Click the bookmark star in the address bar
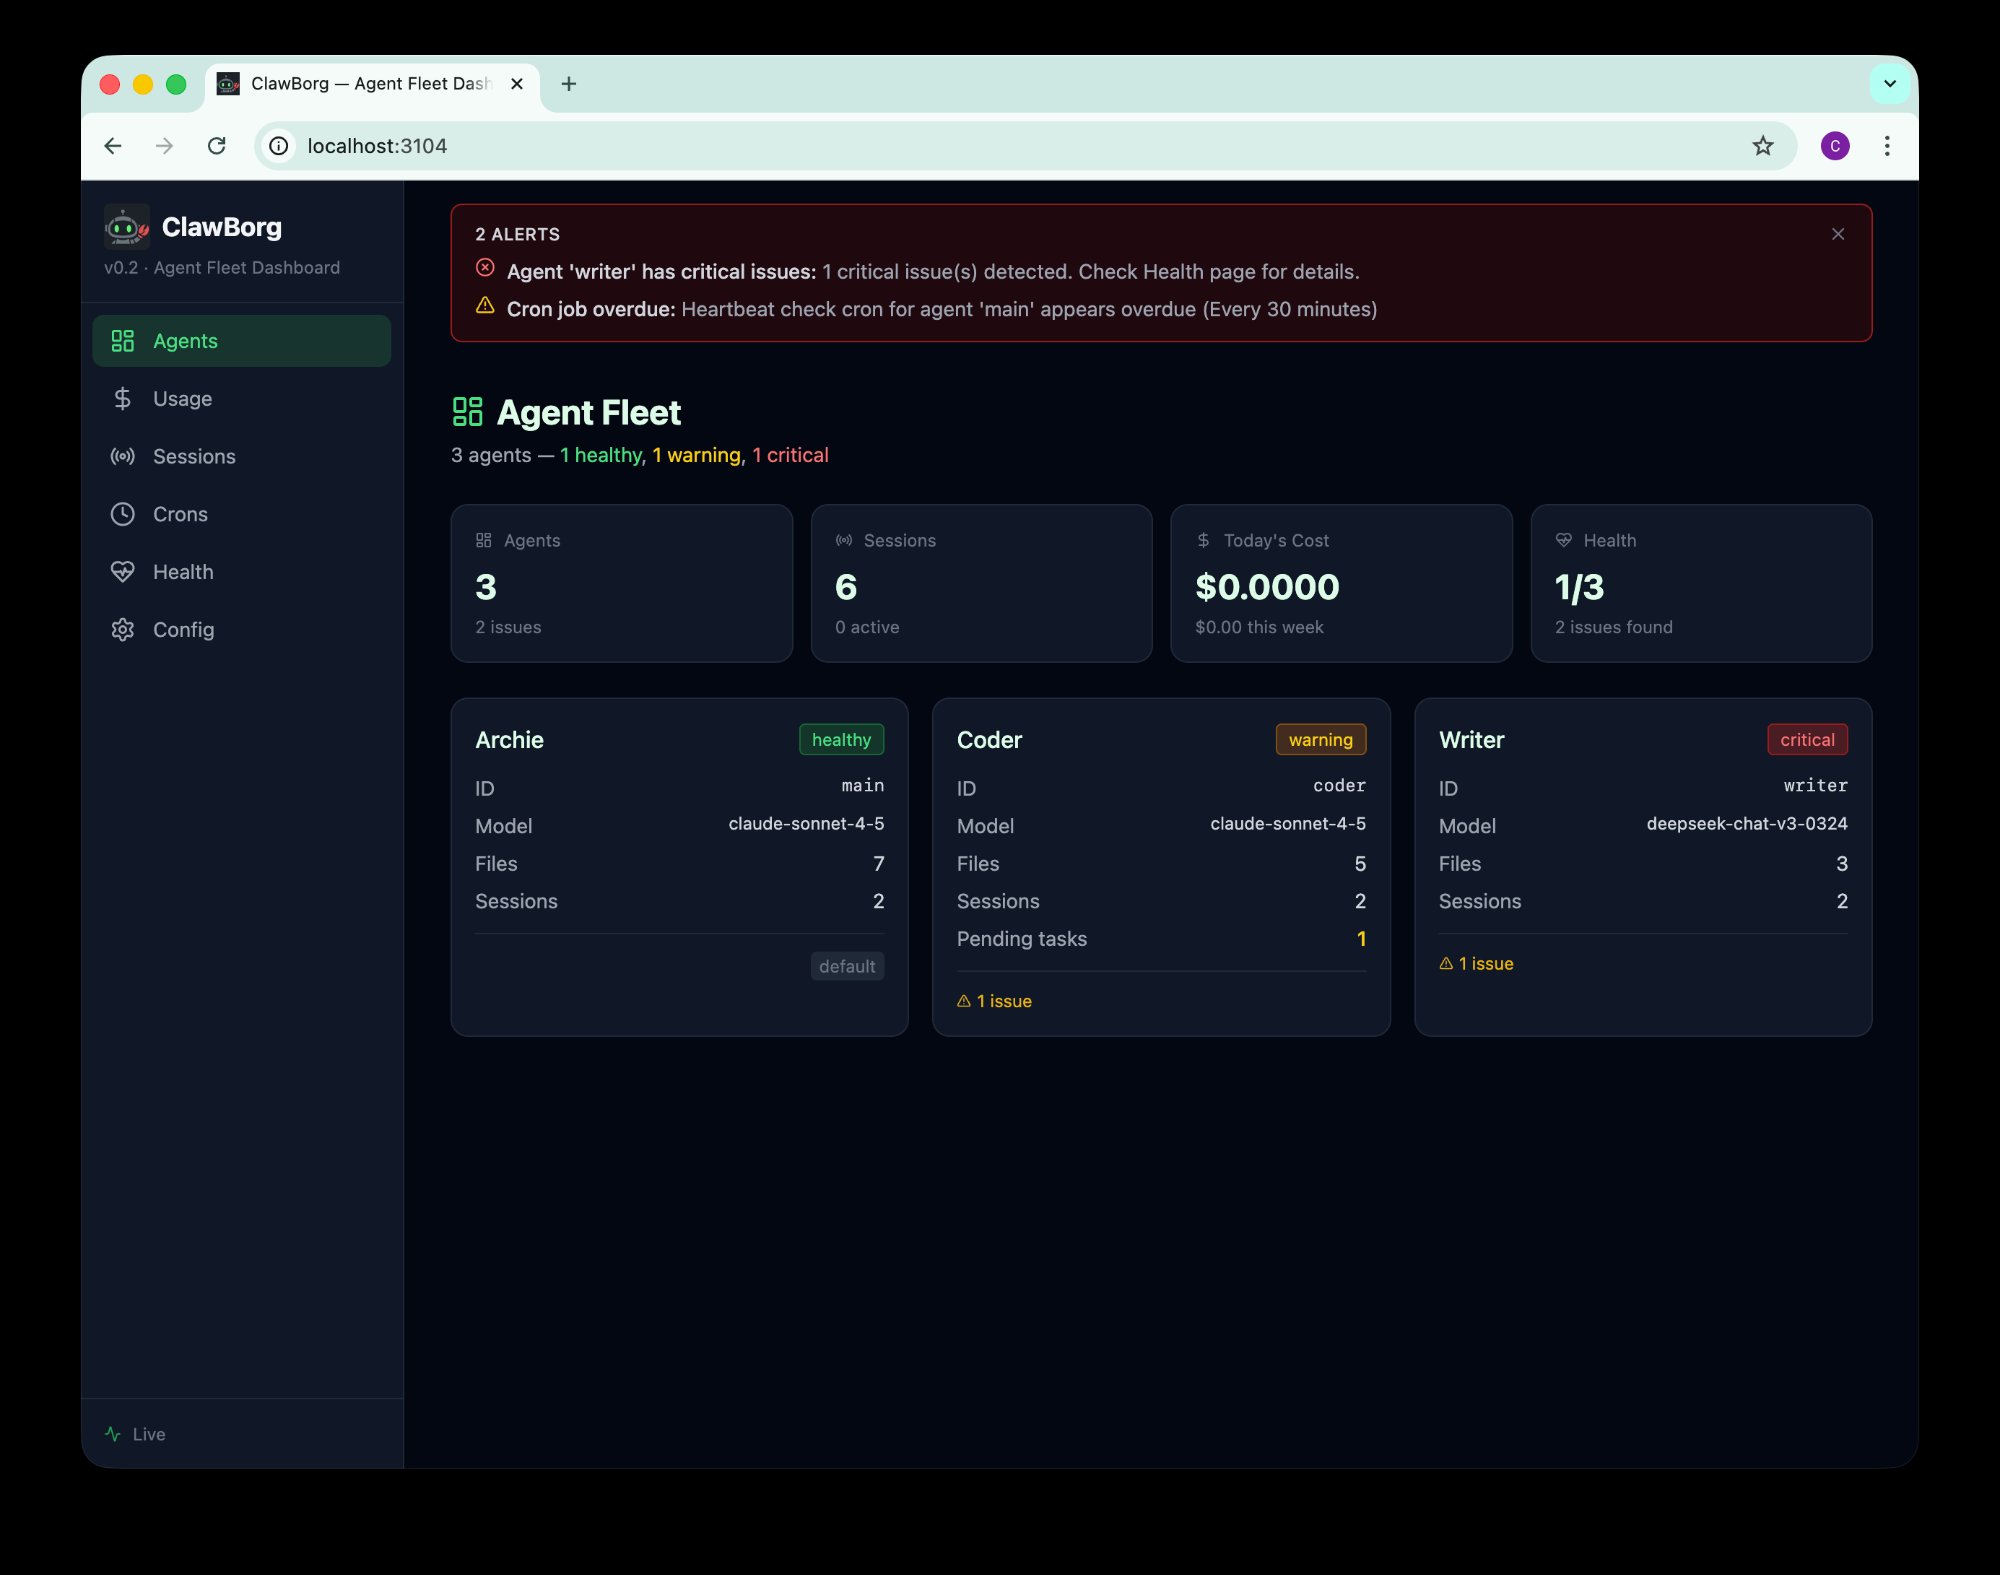Screen dimensions: 2000x1575 [x=1763, y=146]
